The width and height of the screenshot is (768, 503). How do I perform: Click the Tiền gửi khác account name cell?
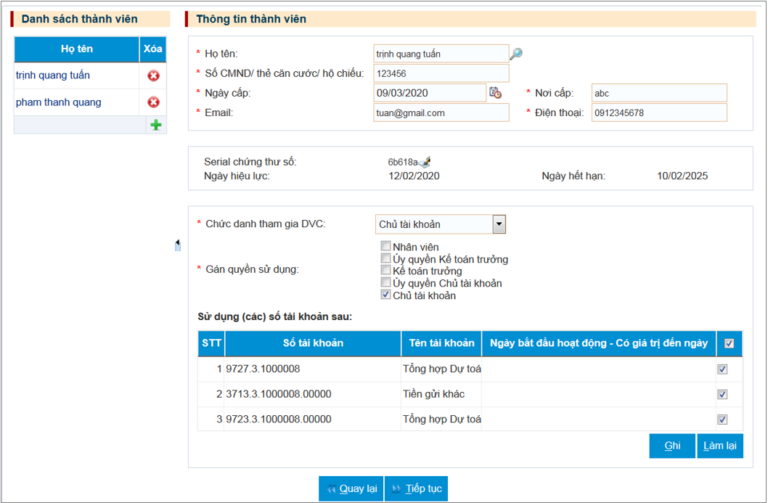[x=442, y=394]
